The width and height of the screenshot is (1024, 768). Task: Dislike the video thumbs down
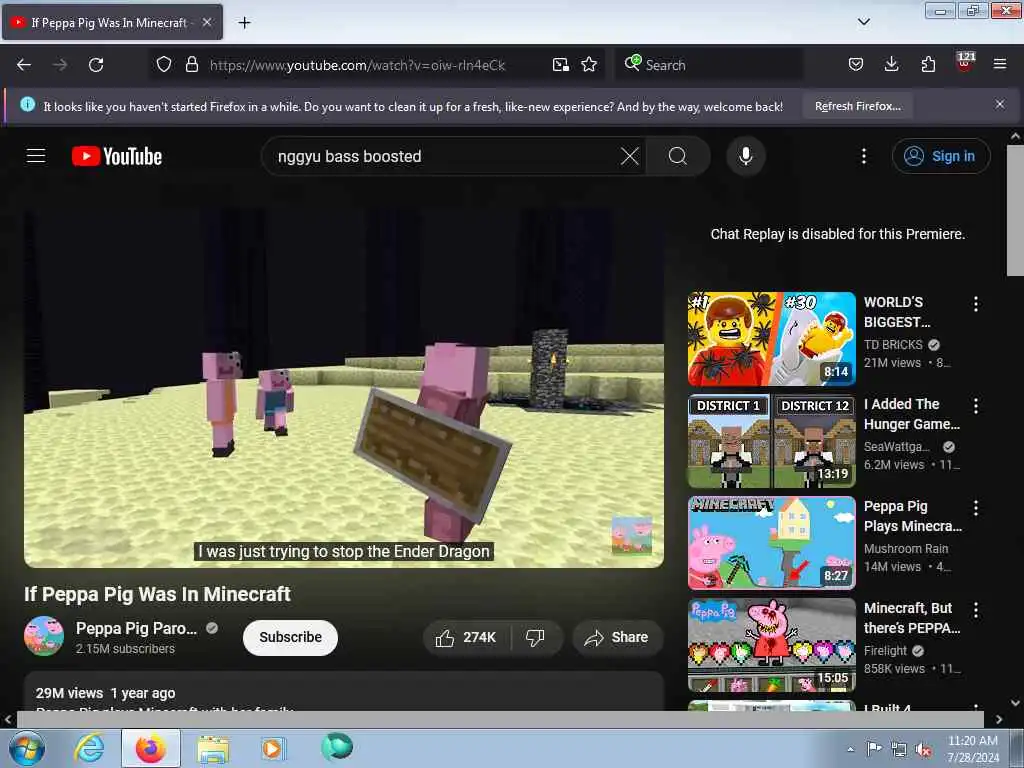(x=536, y=638)
